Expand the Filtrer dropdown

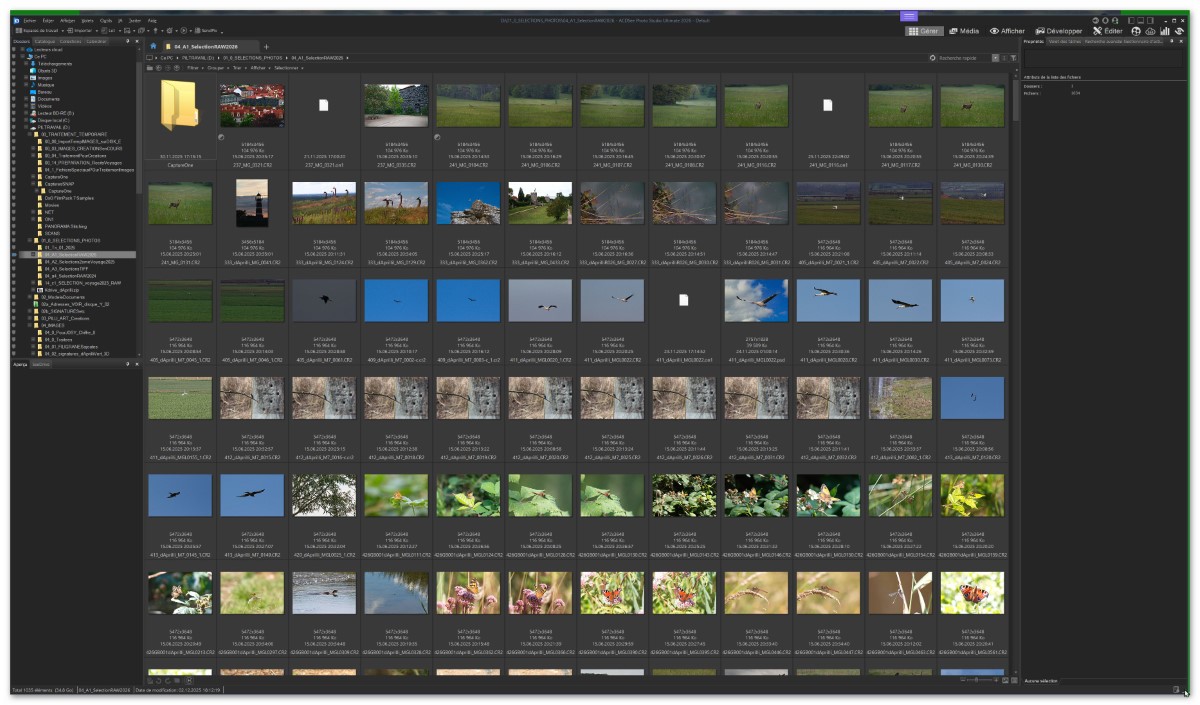tap(192, 68)
